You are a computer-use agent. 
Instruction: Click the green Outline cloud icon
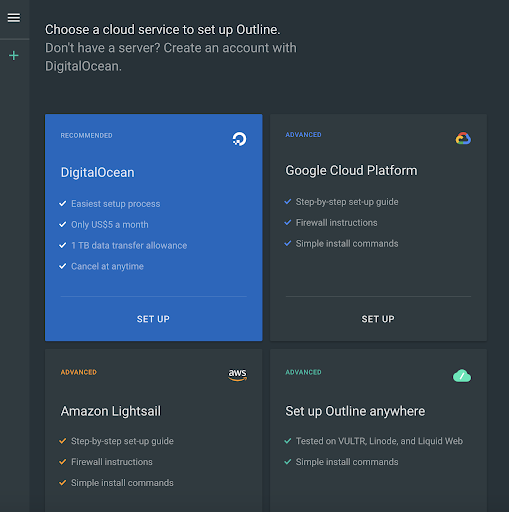coord(462,376)
